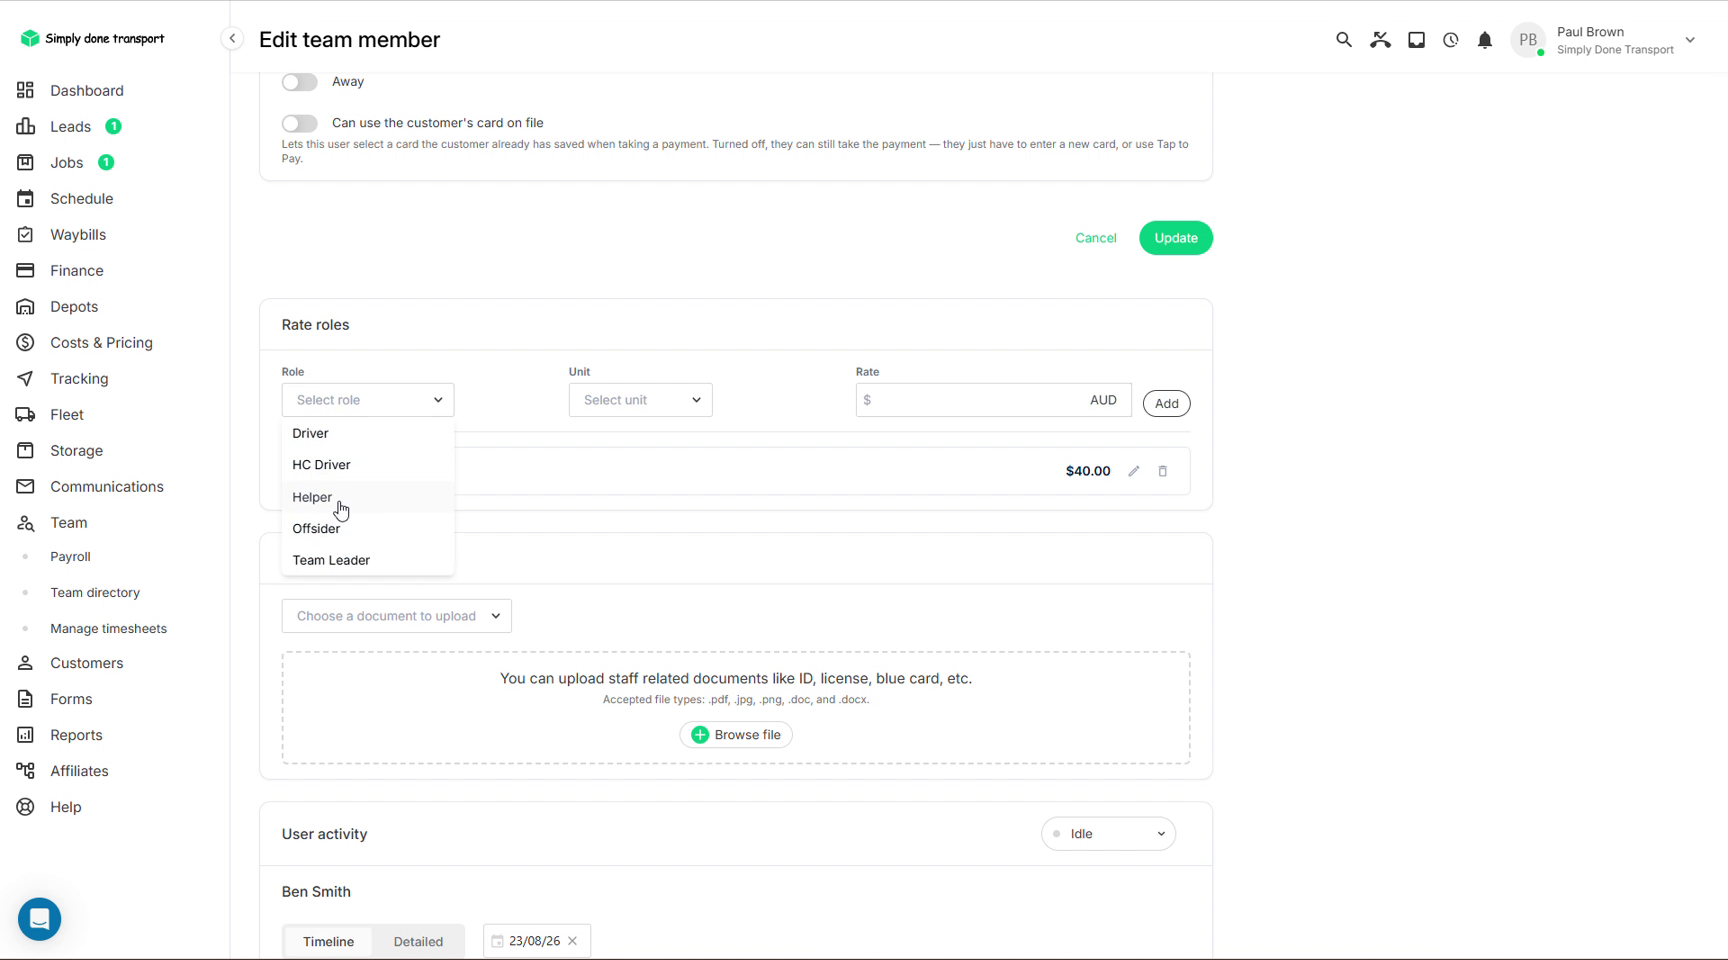Switch to the Detailed tab
The image size is (1728, 960).
coord(418,941)
